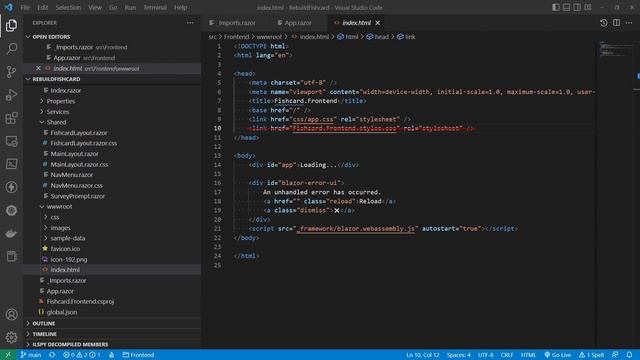Open the Extensions view
The height and width of the screenshot is (360, 640).
[x=11, y=118]
